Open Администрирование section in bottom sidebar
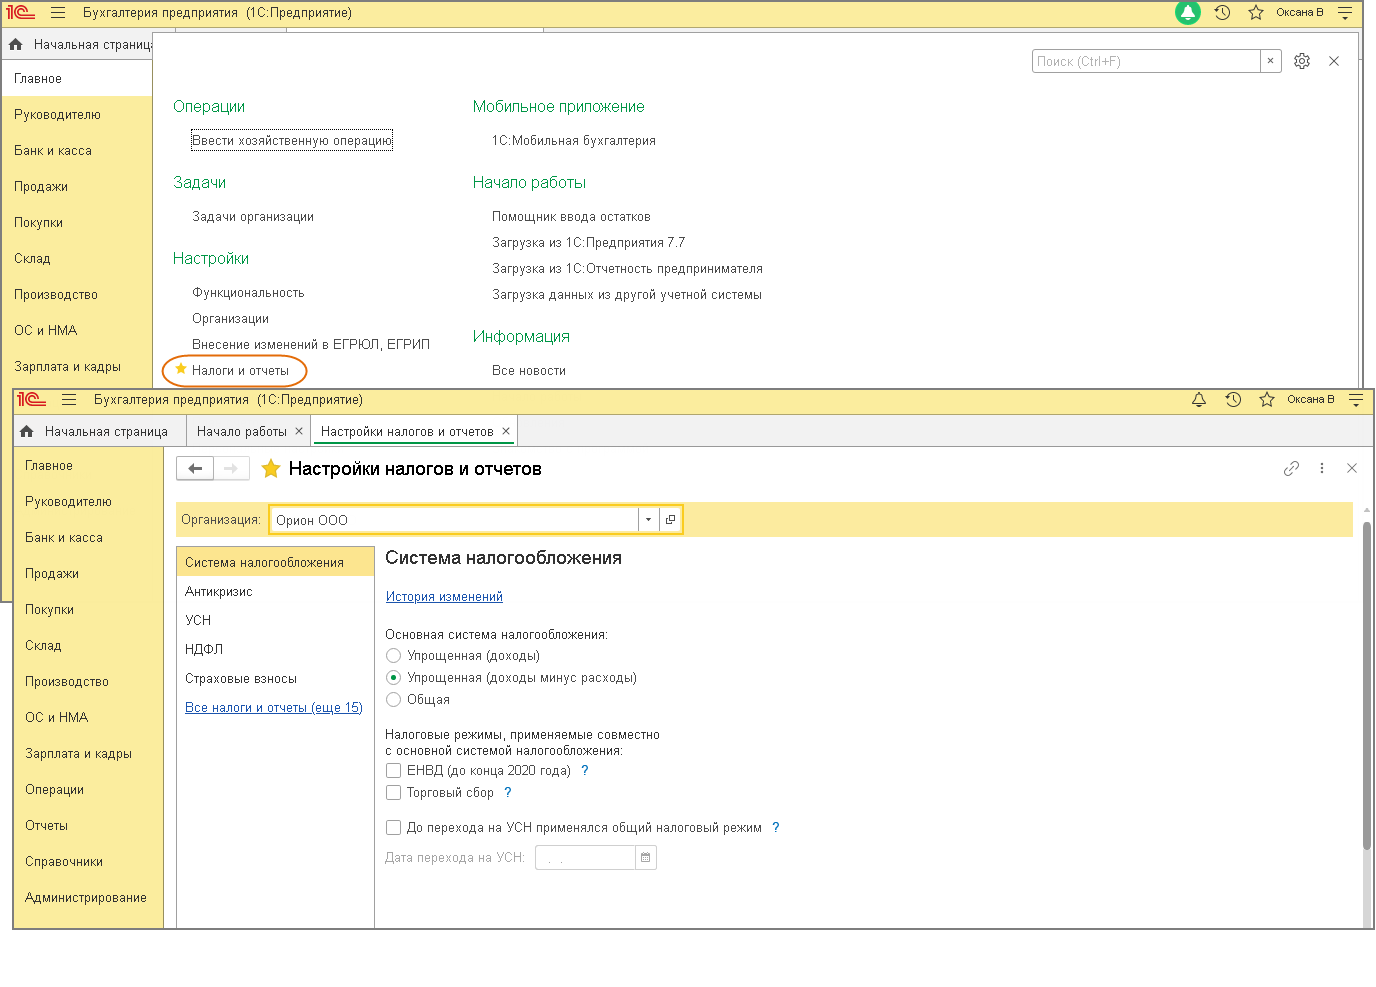Screen dimensions: 1376x987 coord(86,898)
